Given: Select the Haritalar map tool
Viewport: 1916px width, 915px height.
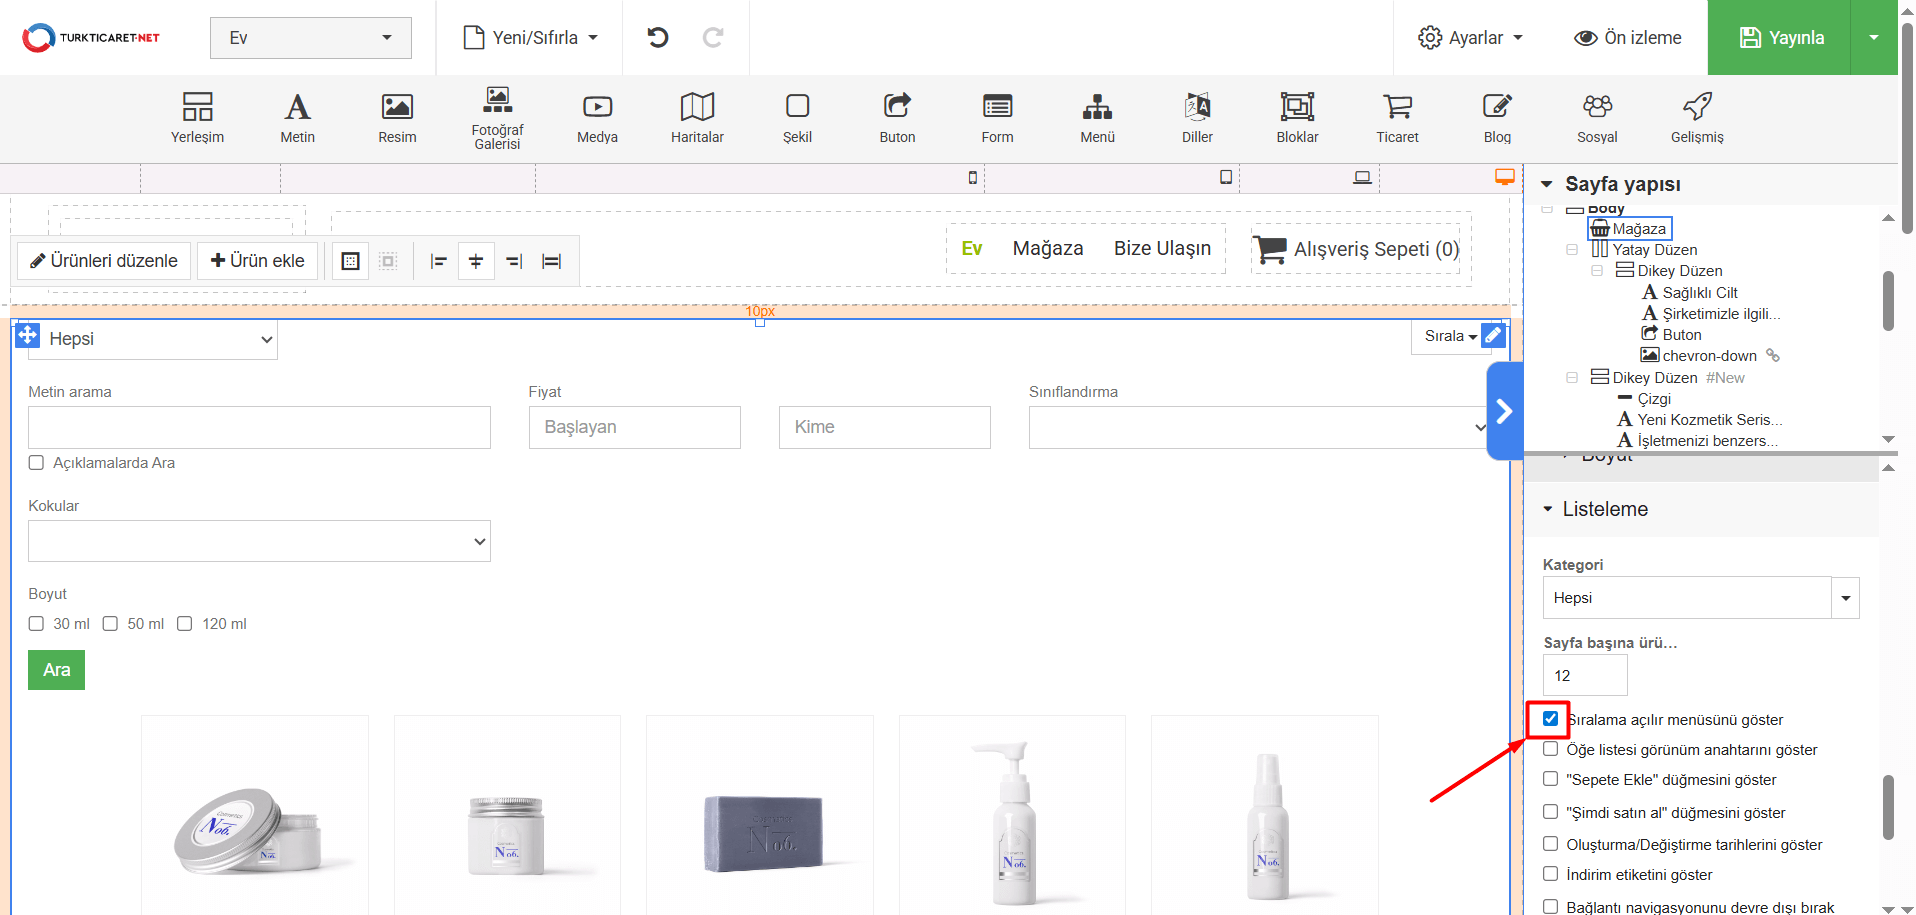Looking at the screenshot, I should point(697,117).
